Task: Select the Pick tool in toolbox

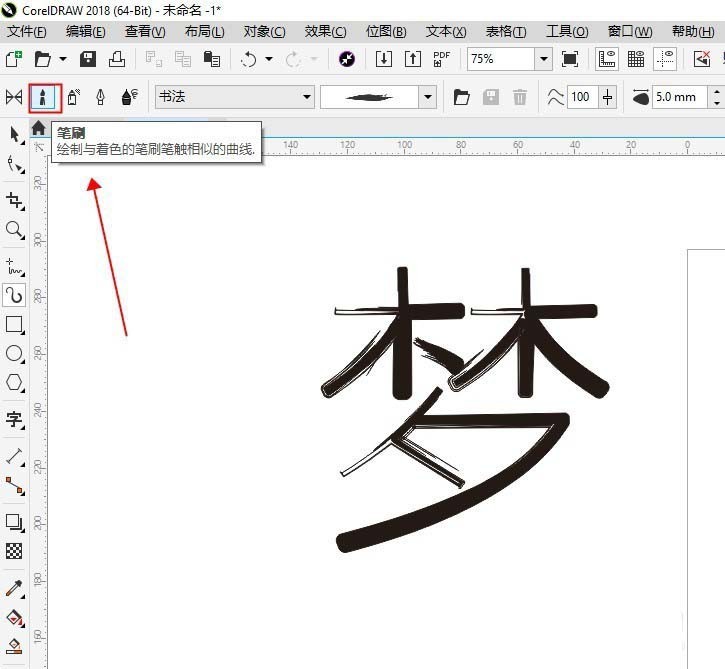Action: tap(14, 133)
